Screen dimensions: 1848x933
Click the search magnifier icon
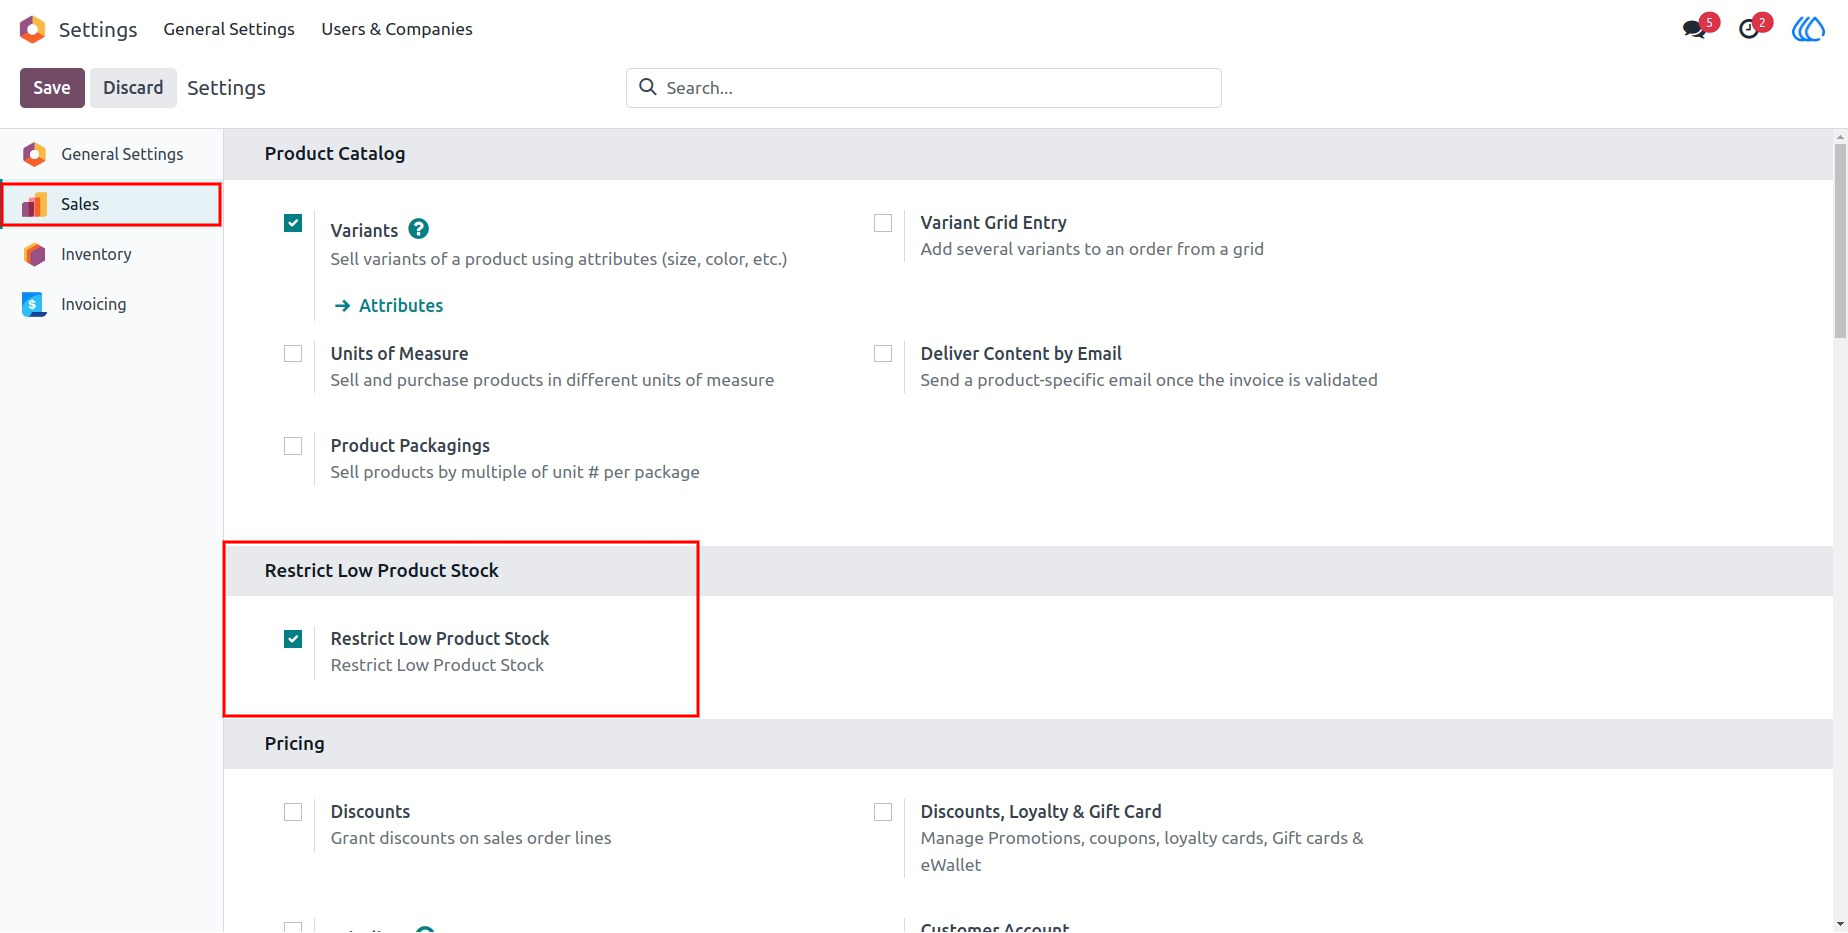point(648,87)
